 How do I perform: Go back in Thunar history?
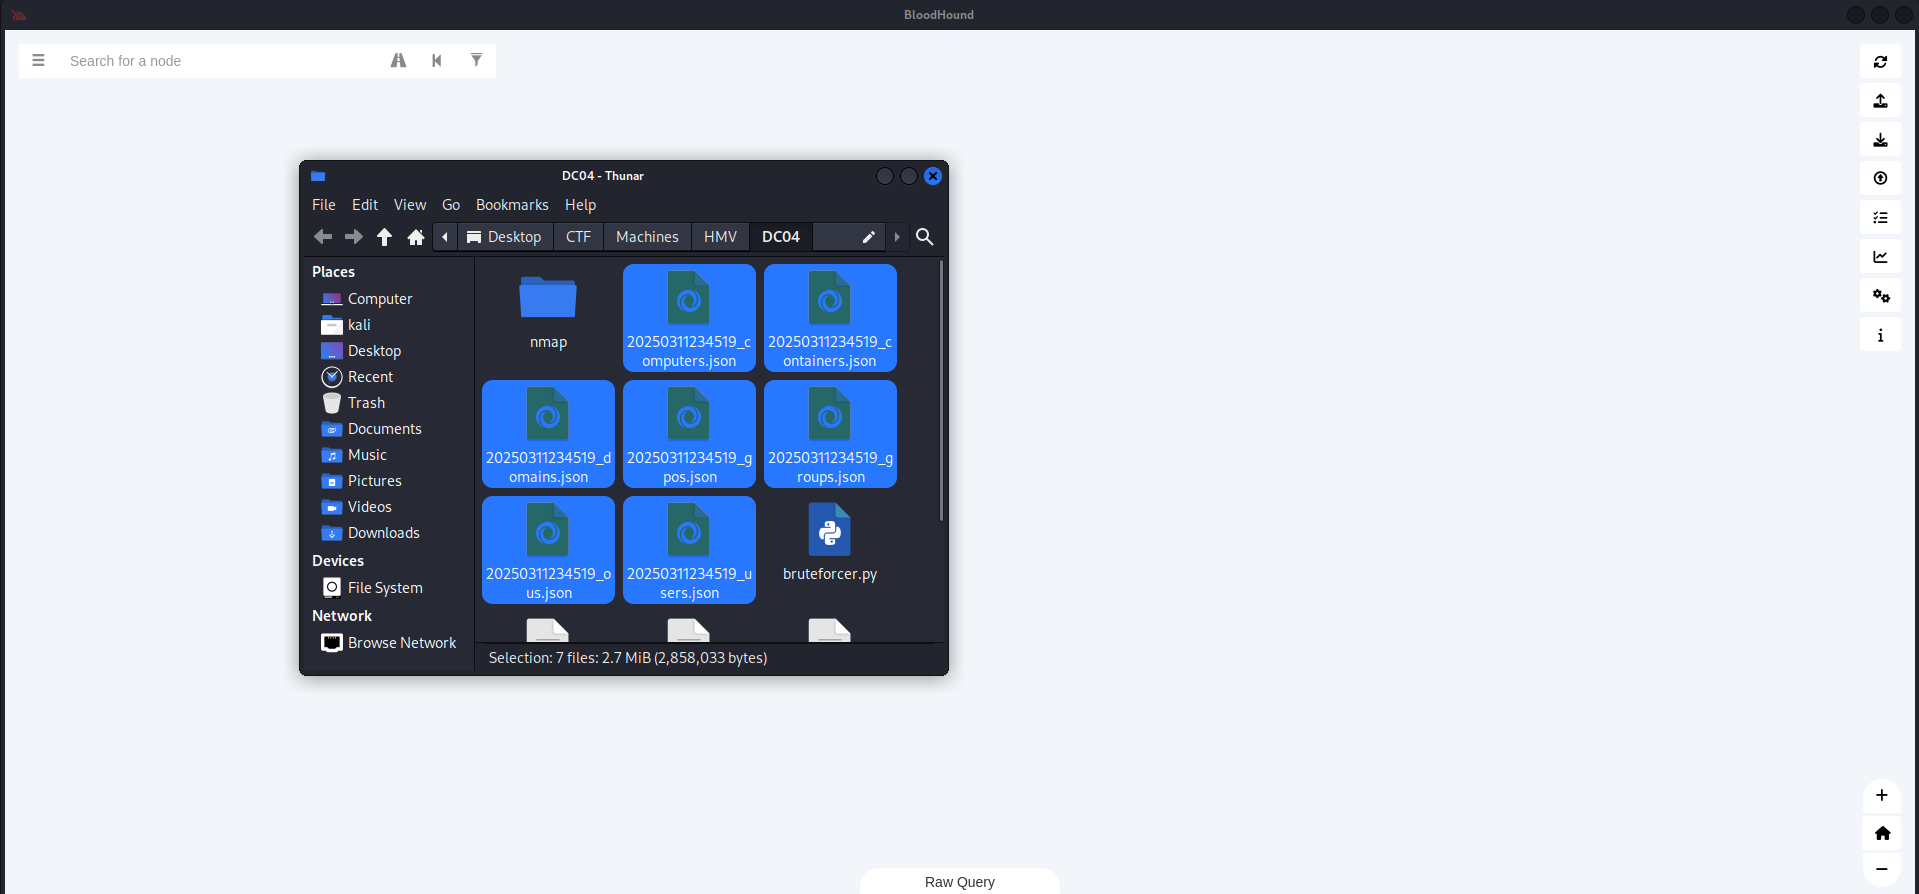323,236
